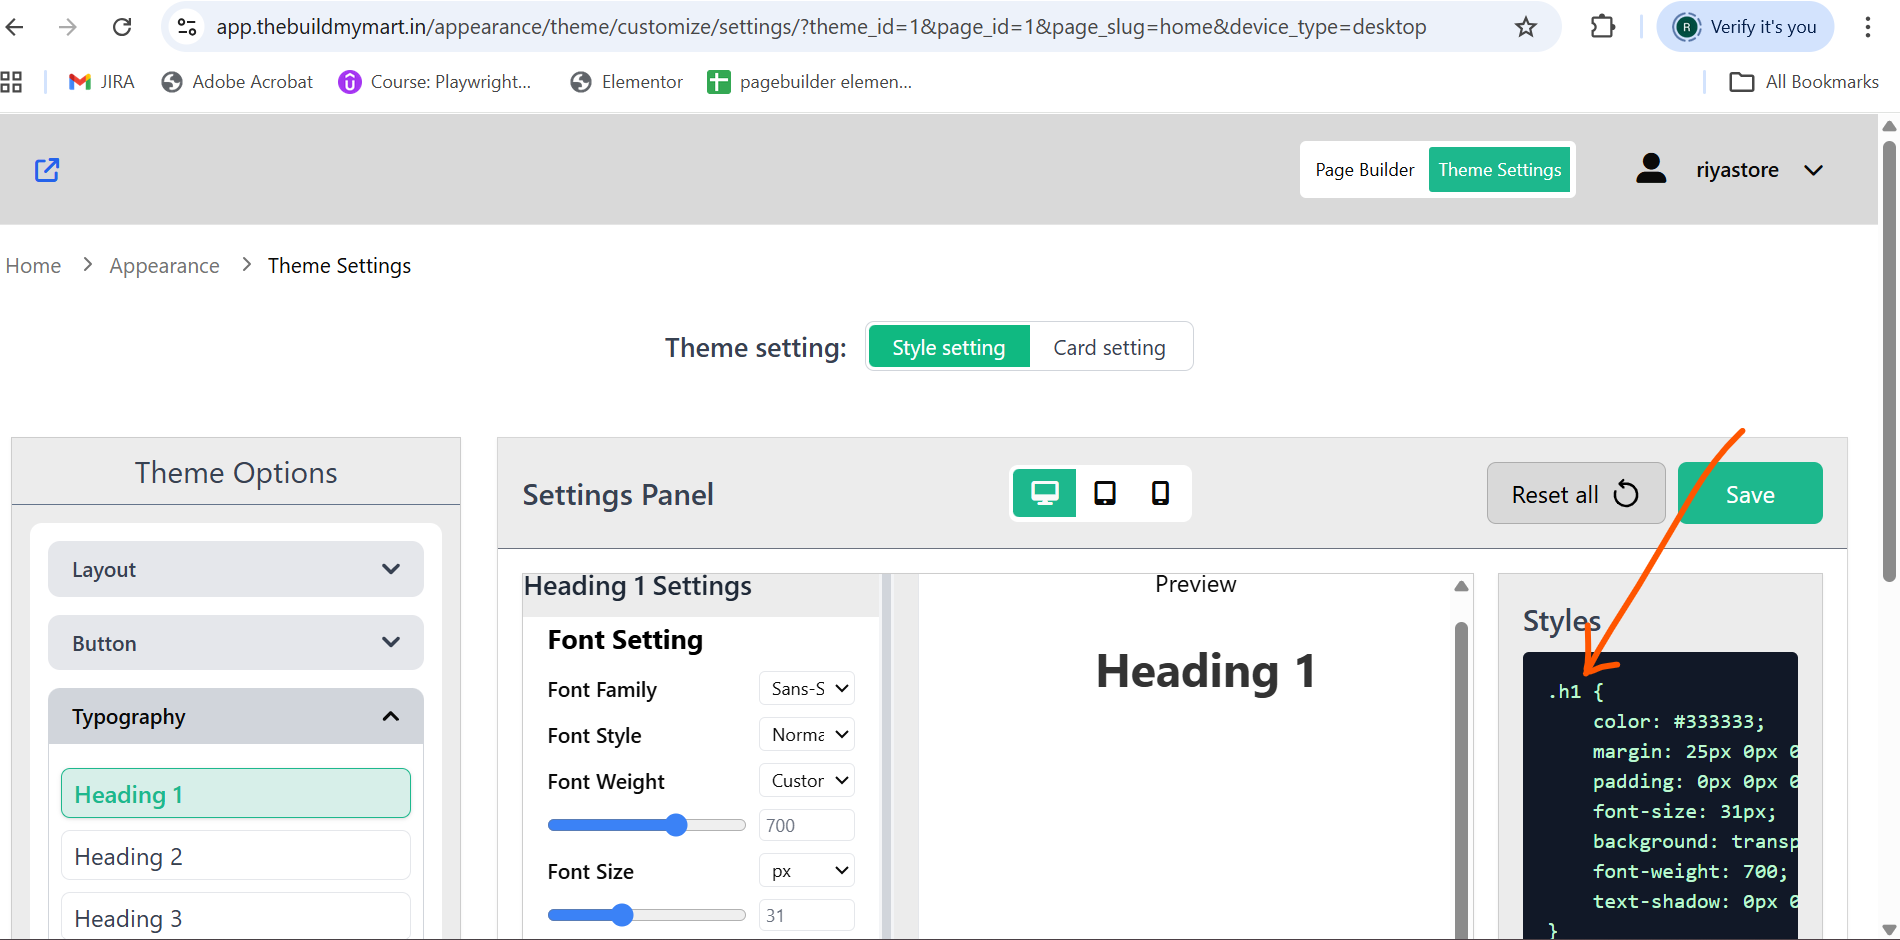This screenshot has width=1900, height=940.
Task: Switch to Theme Settings
Action: point(1499,170)
